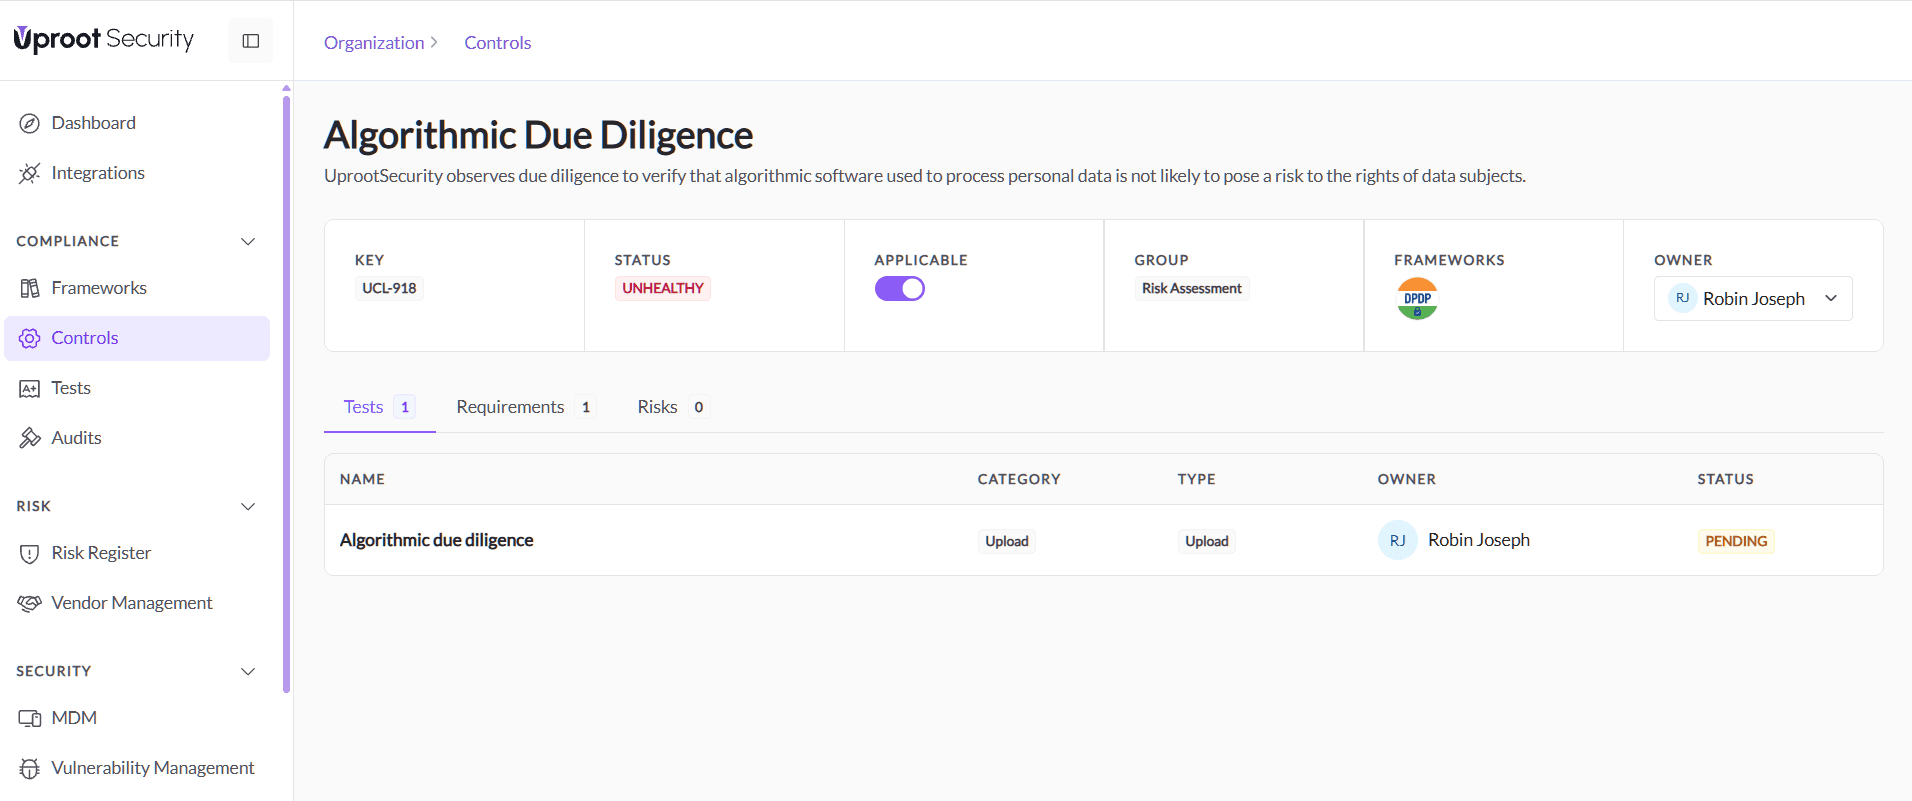This screenshot has width=1912, height=801.
Task: Click the CATEGORY column header
Action: pos(1019,479)
